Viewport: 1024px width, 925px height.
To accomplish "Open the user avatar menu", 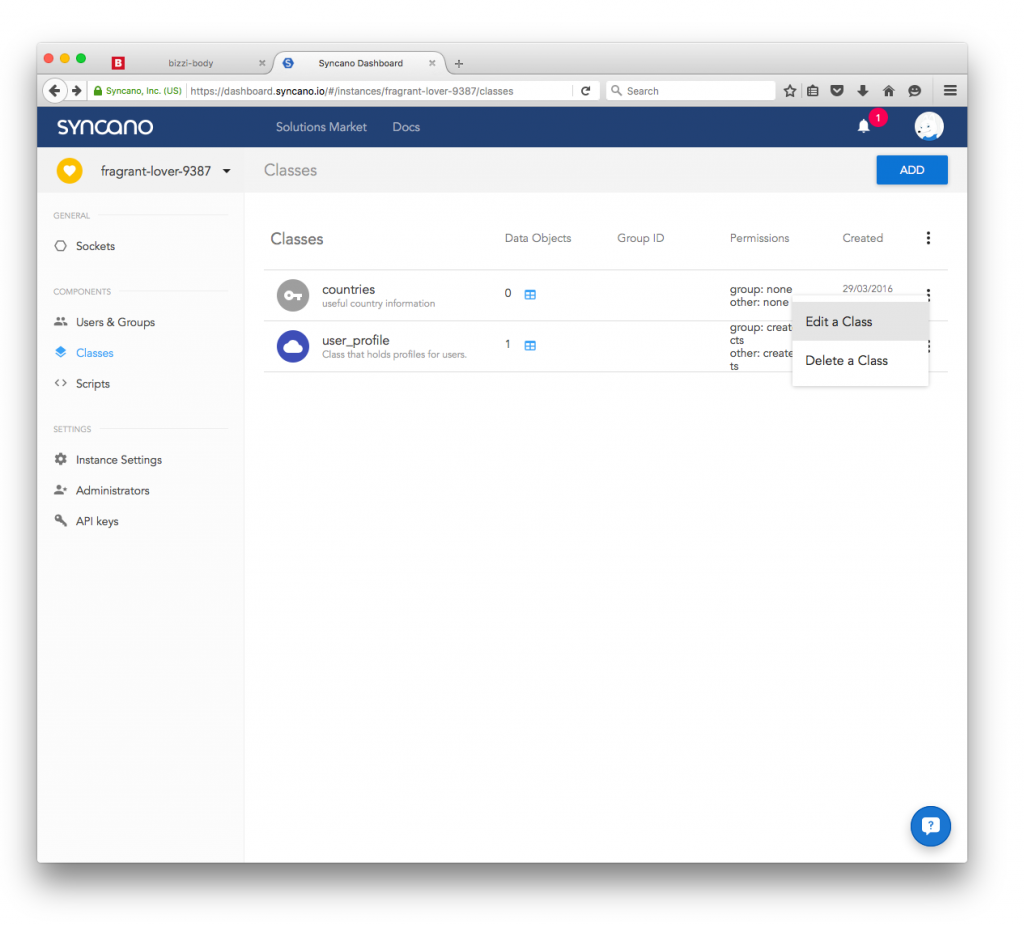I will pyautogui.click(x=928, y=126).
